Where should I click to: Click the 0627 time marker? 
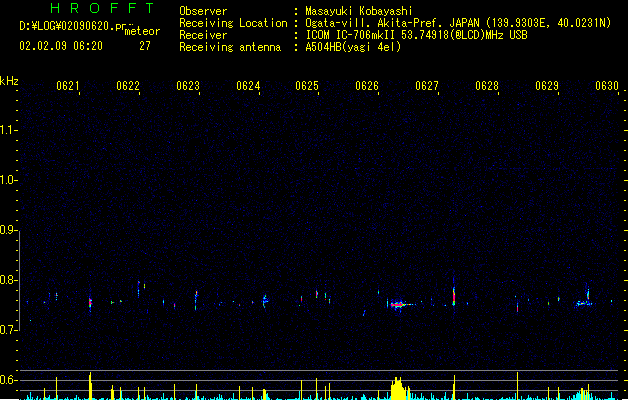point(427,86)
